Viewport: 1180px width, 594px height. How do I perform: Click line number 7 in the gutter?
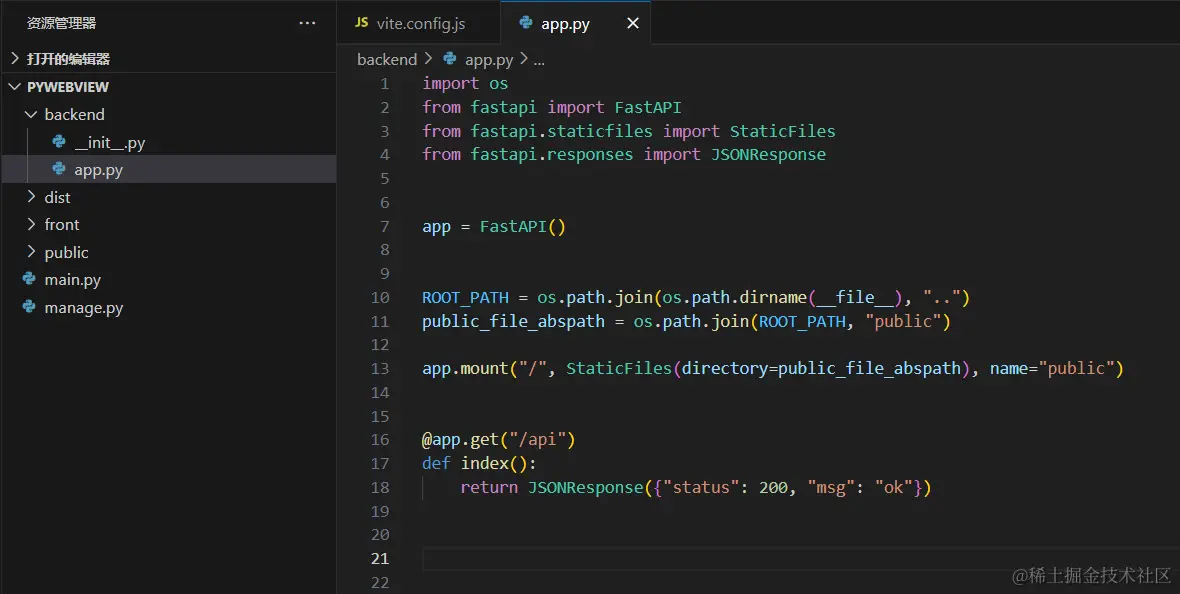385,227
